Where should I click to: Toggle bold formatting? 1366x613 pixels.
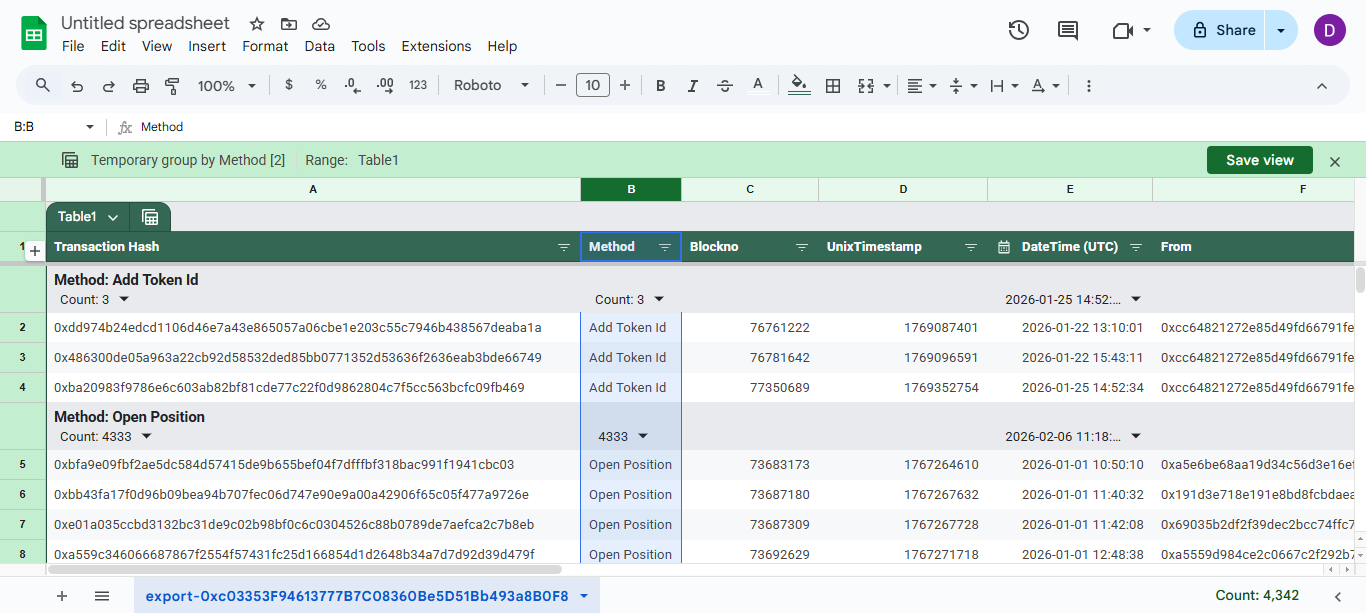point(660,85)
